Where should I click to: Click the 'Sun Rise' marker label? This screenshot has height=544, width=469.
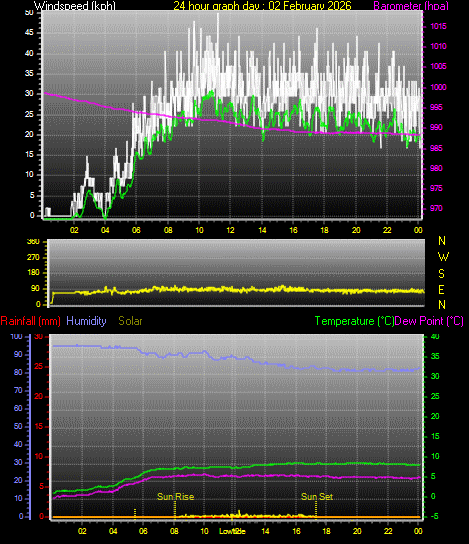tap(176, 497)
